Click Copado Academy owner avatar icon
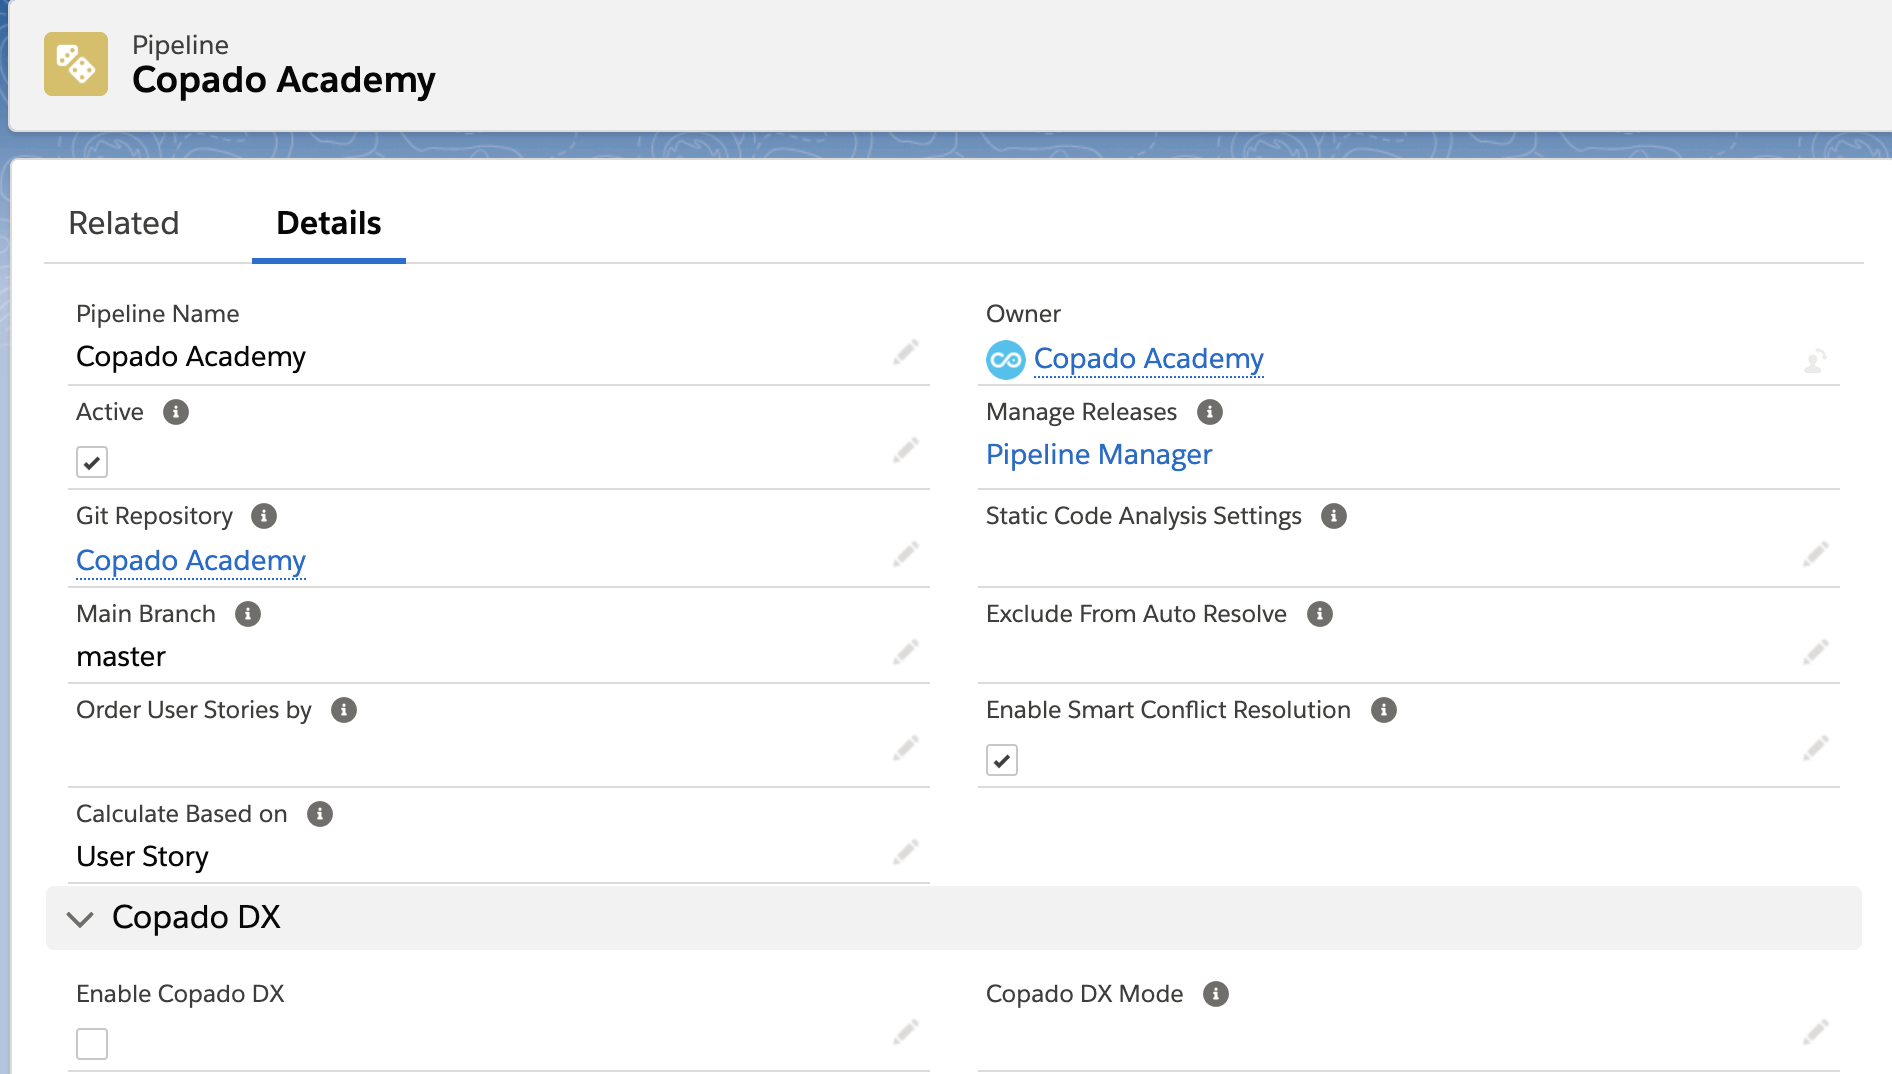The image size is (1892, 1074). 1005,360
